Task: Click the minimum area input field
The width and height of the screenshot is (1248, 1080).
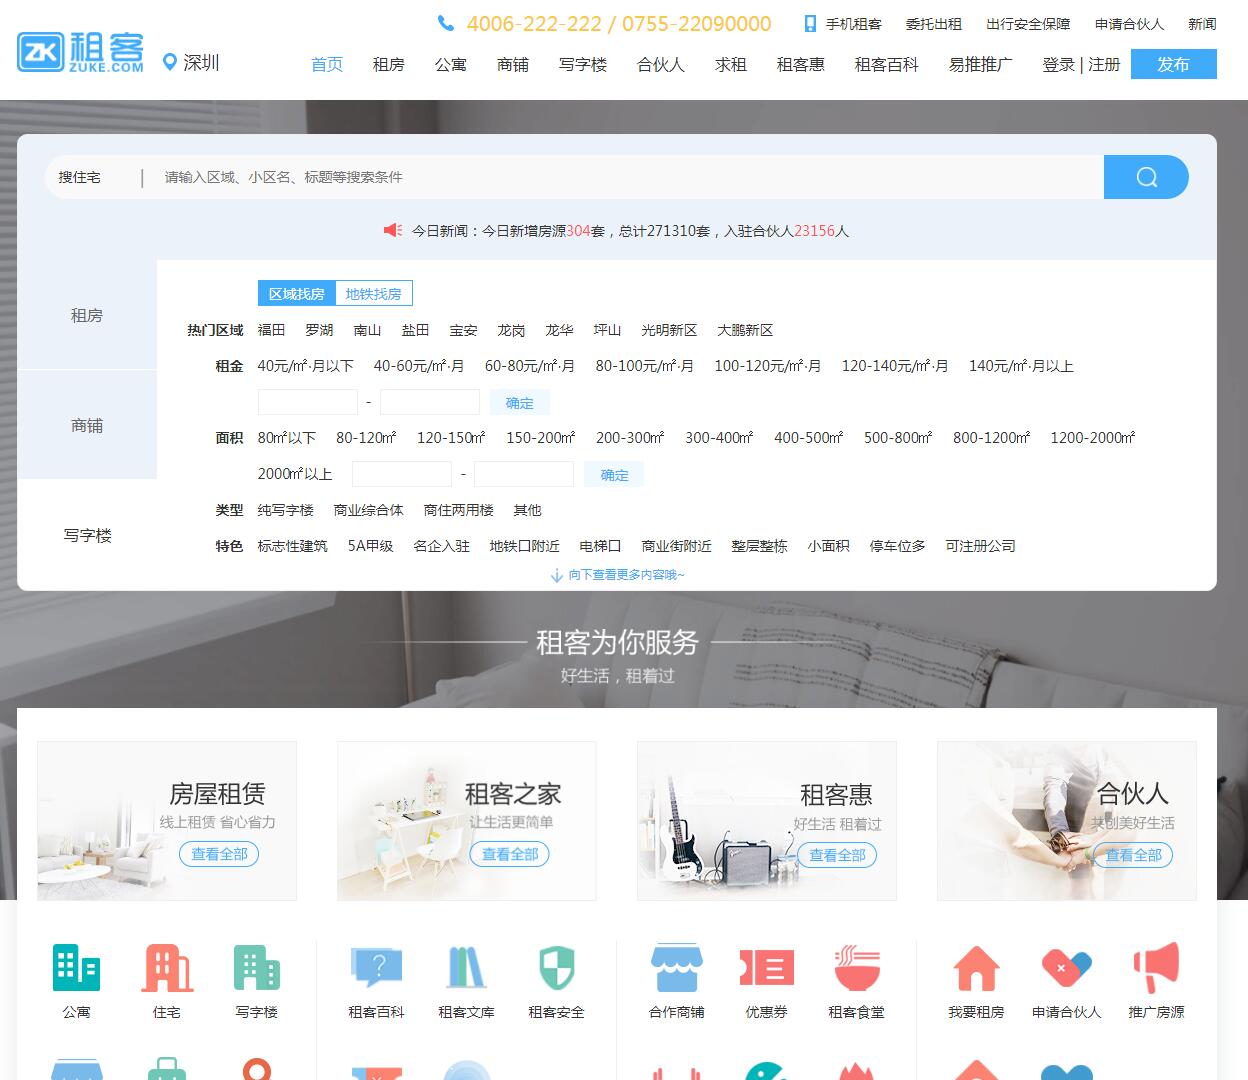Action: pyautogui.click(x=402, y=474)
